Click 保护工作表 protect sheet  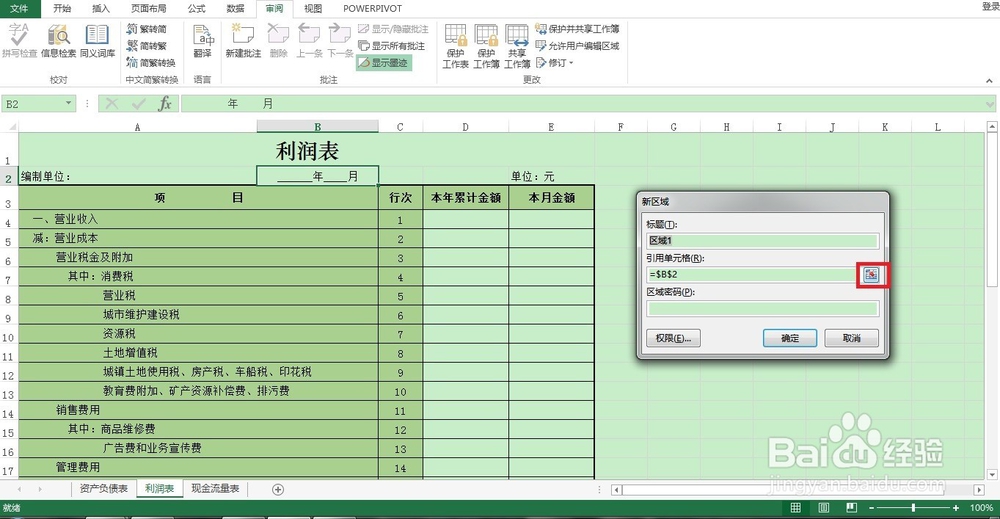point(455,46)
